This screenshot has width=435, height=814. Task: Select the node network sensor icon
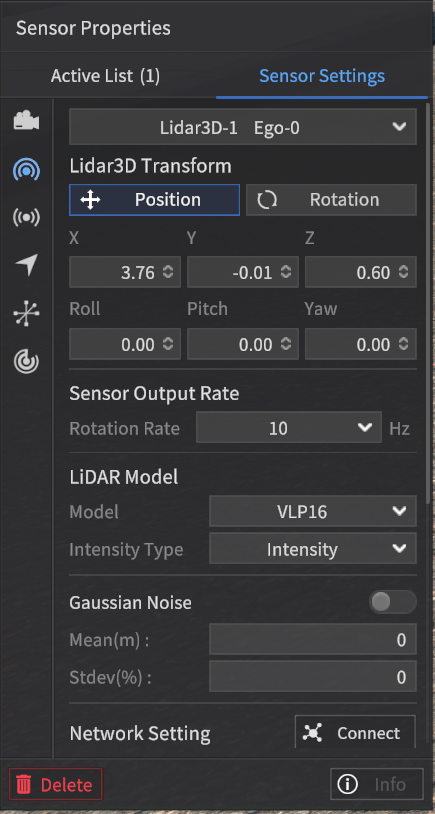point(26,314)
